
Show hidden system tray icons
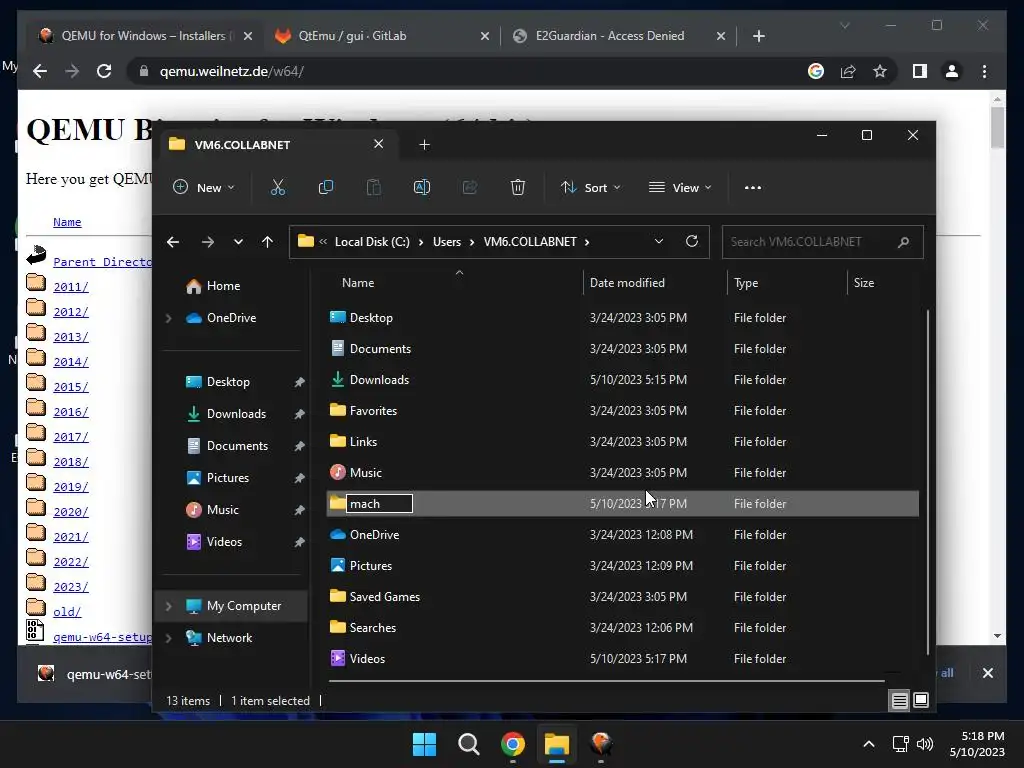pyautogui.click(x=869, y=744)
